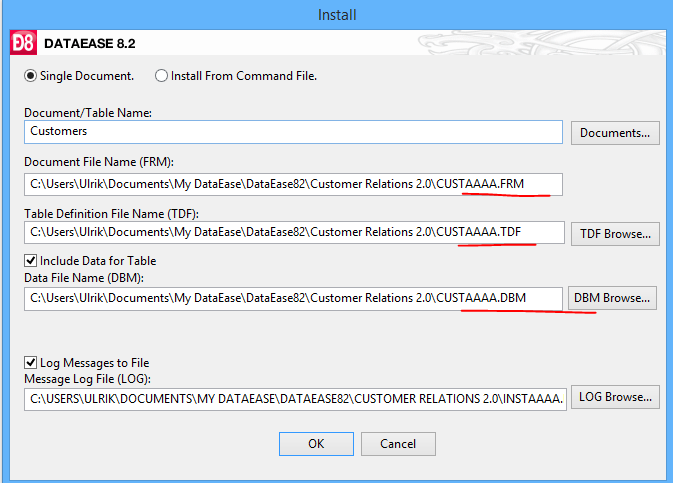Choose Install From Command File option

(161, 76)
